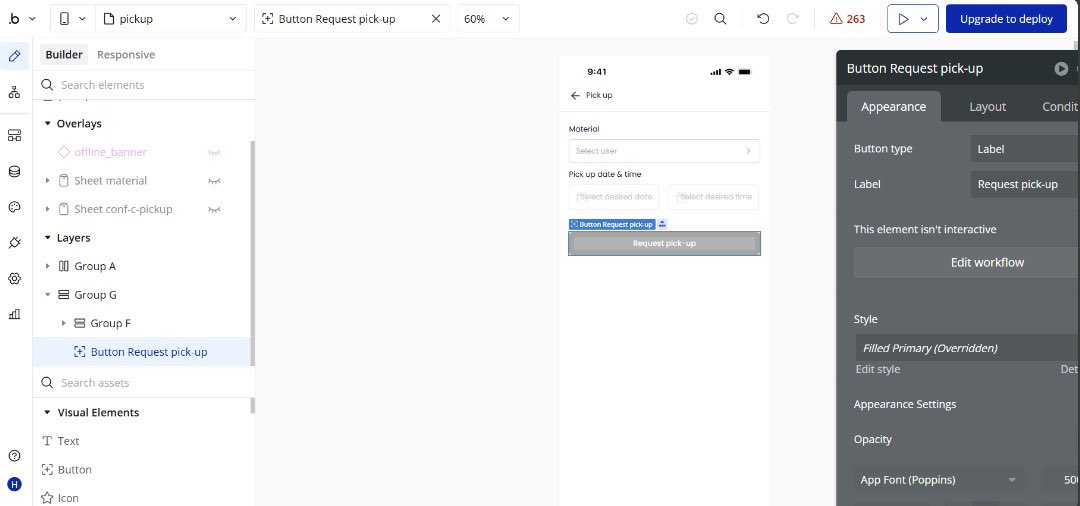Open the Filled Primary style dropdown
The height and width of the screenshot is (506, 1080).
[x=967, y=348]
